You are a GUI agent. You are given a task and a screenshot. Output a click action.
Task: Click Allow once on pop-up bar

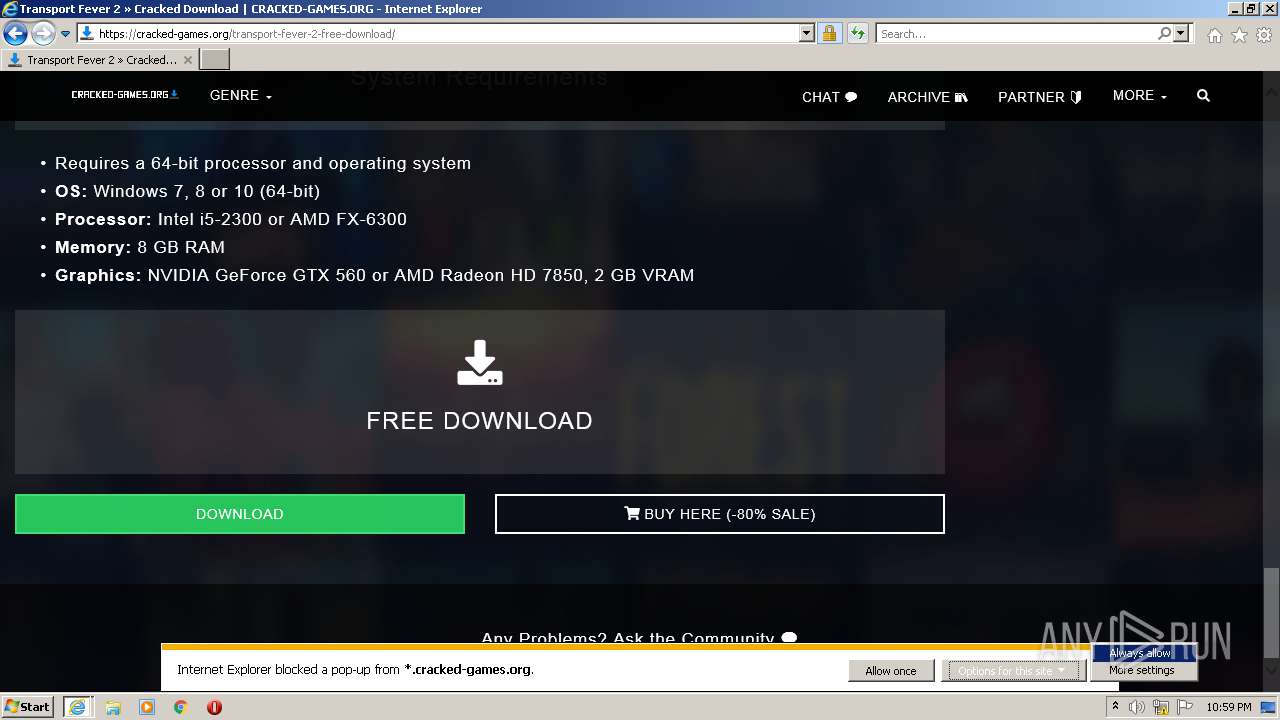[x=891, y=671]
